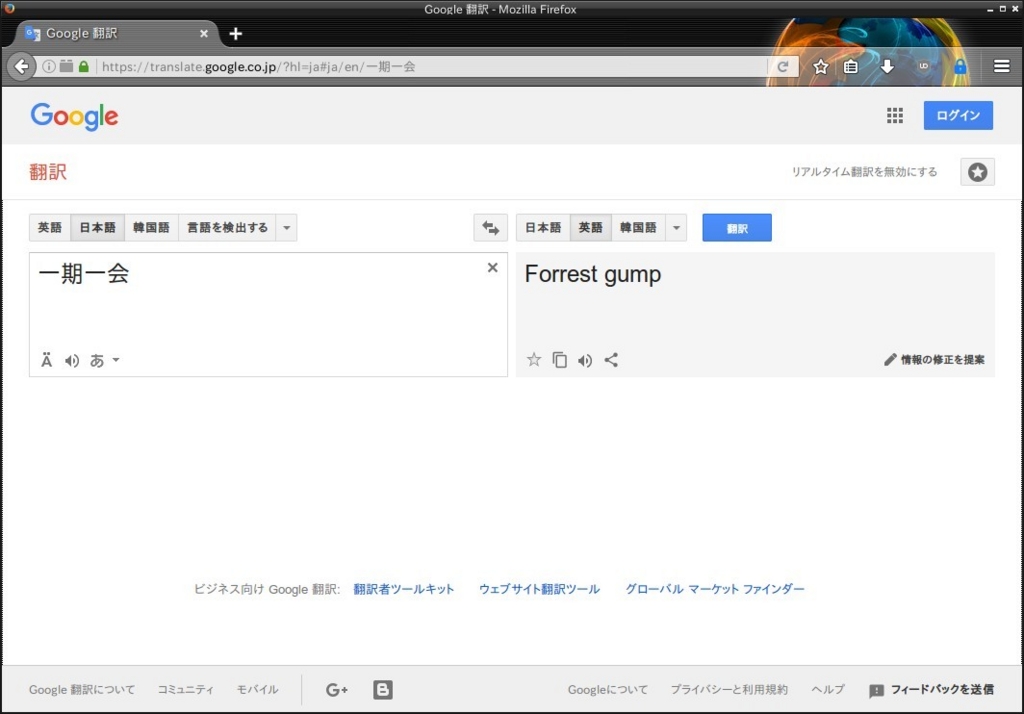Copy the translation Forrest gump

coord(560,360)
